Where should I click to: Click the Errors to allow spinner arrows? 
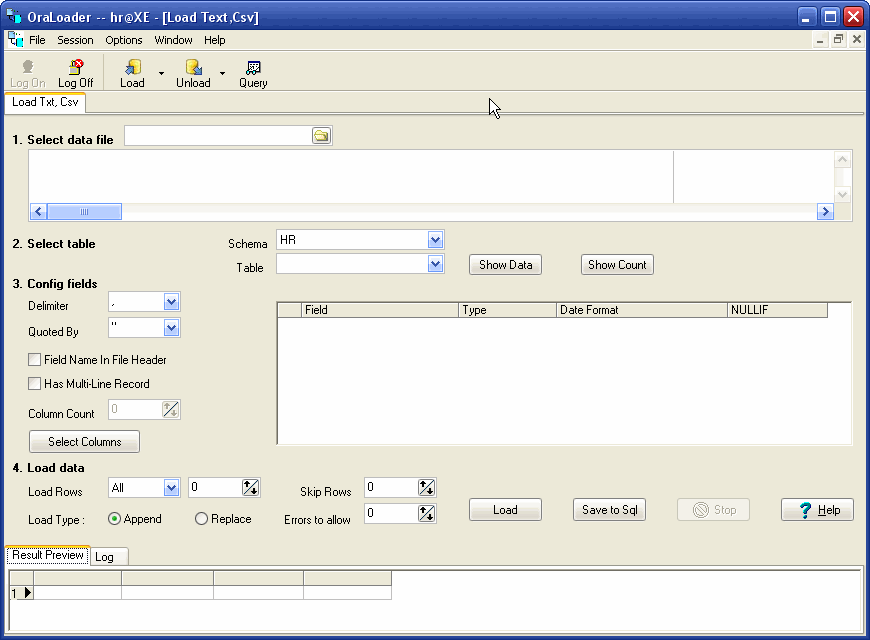(426, 513)
